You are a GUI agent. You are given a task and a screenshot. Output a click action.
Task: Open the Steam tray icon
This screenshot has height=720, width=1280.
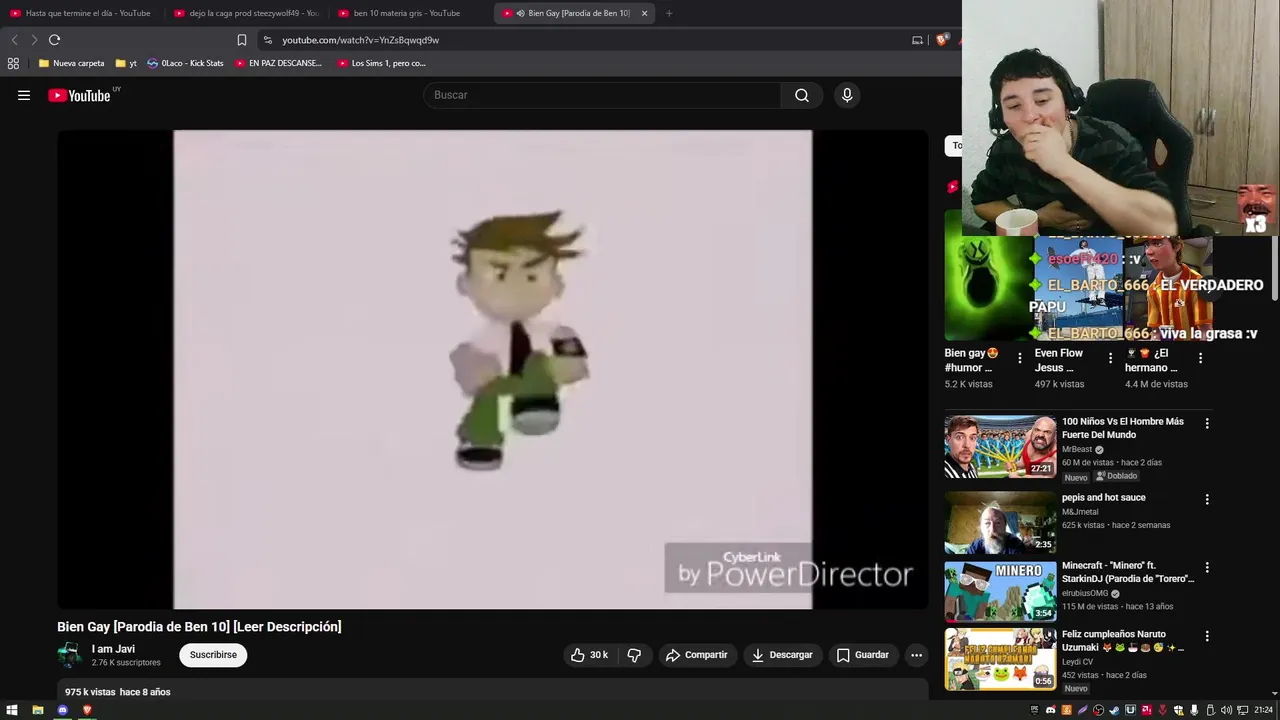coord(1114,710)
